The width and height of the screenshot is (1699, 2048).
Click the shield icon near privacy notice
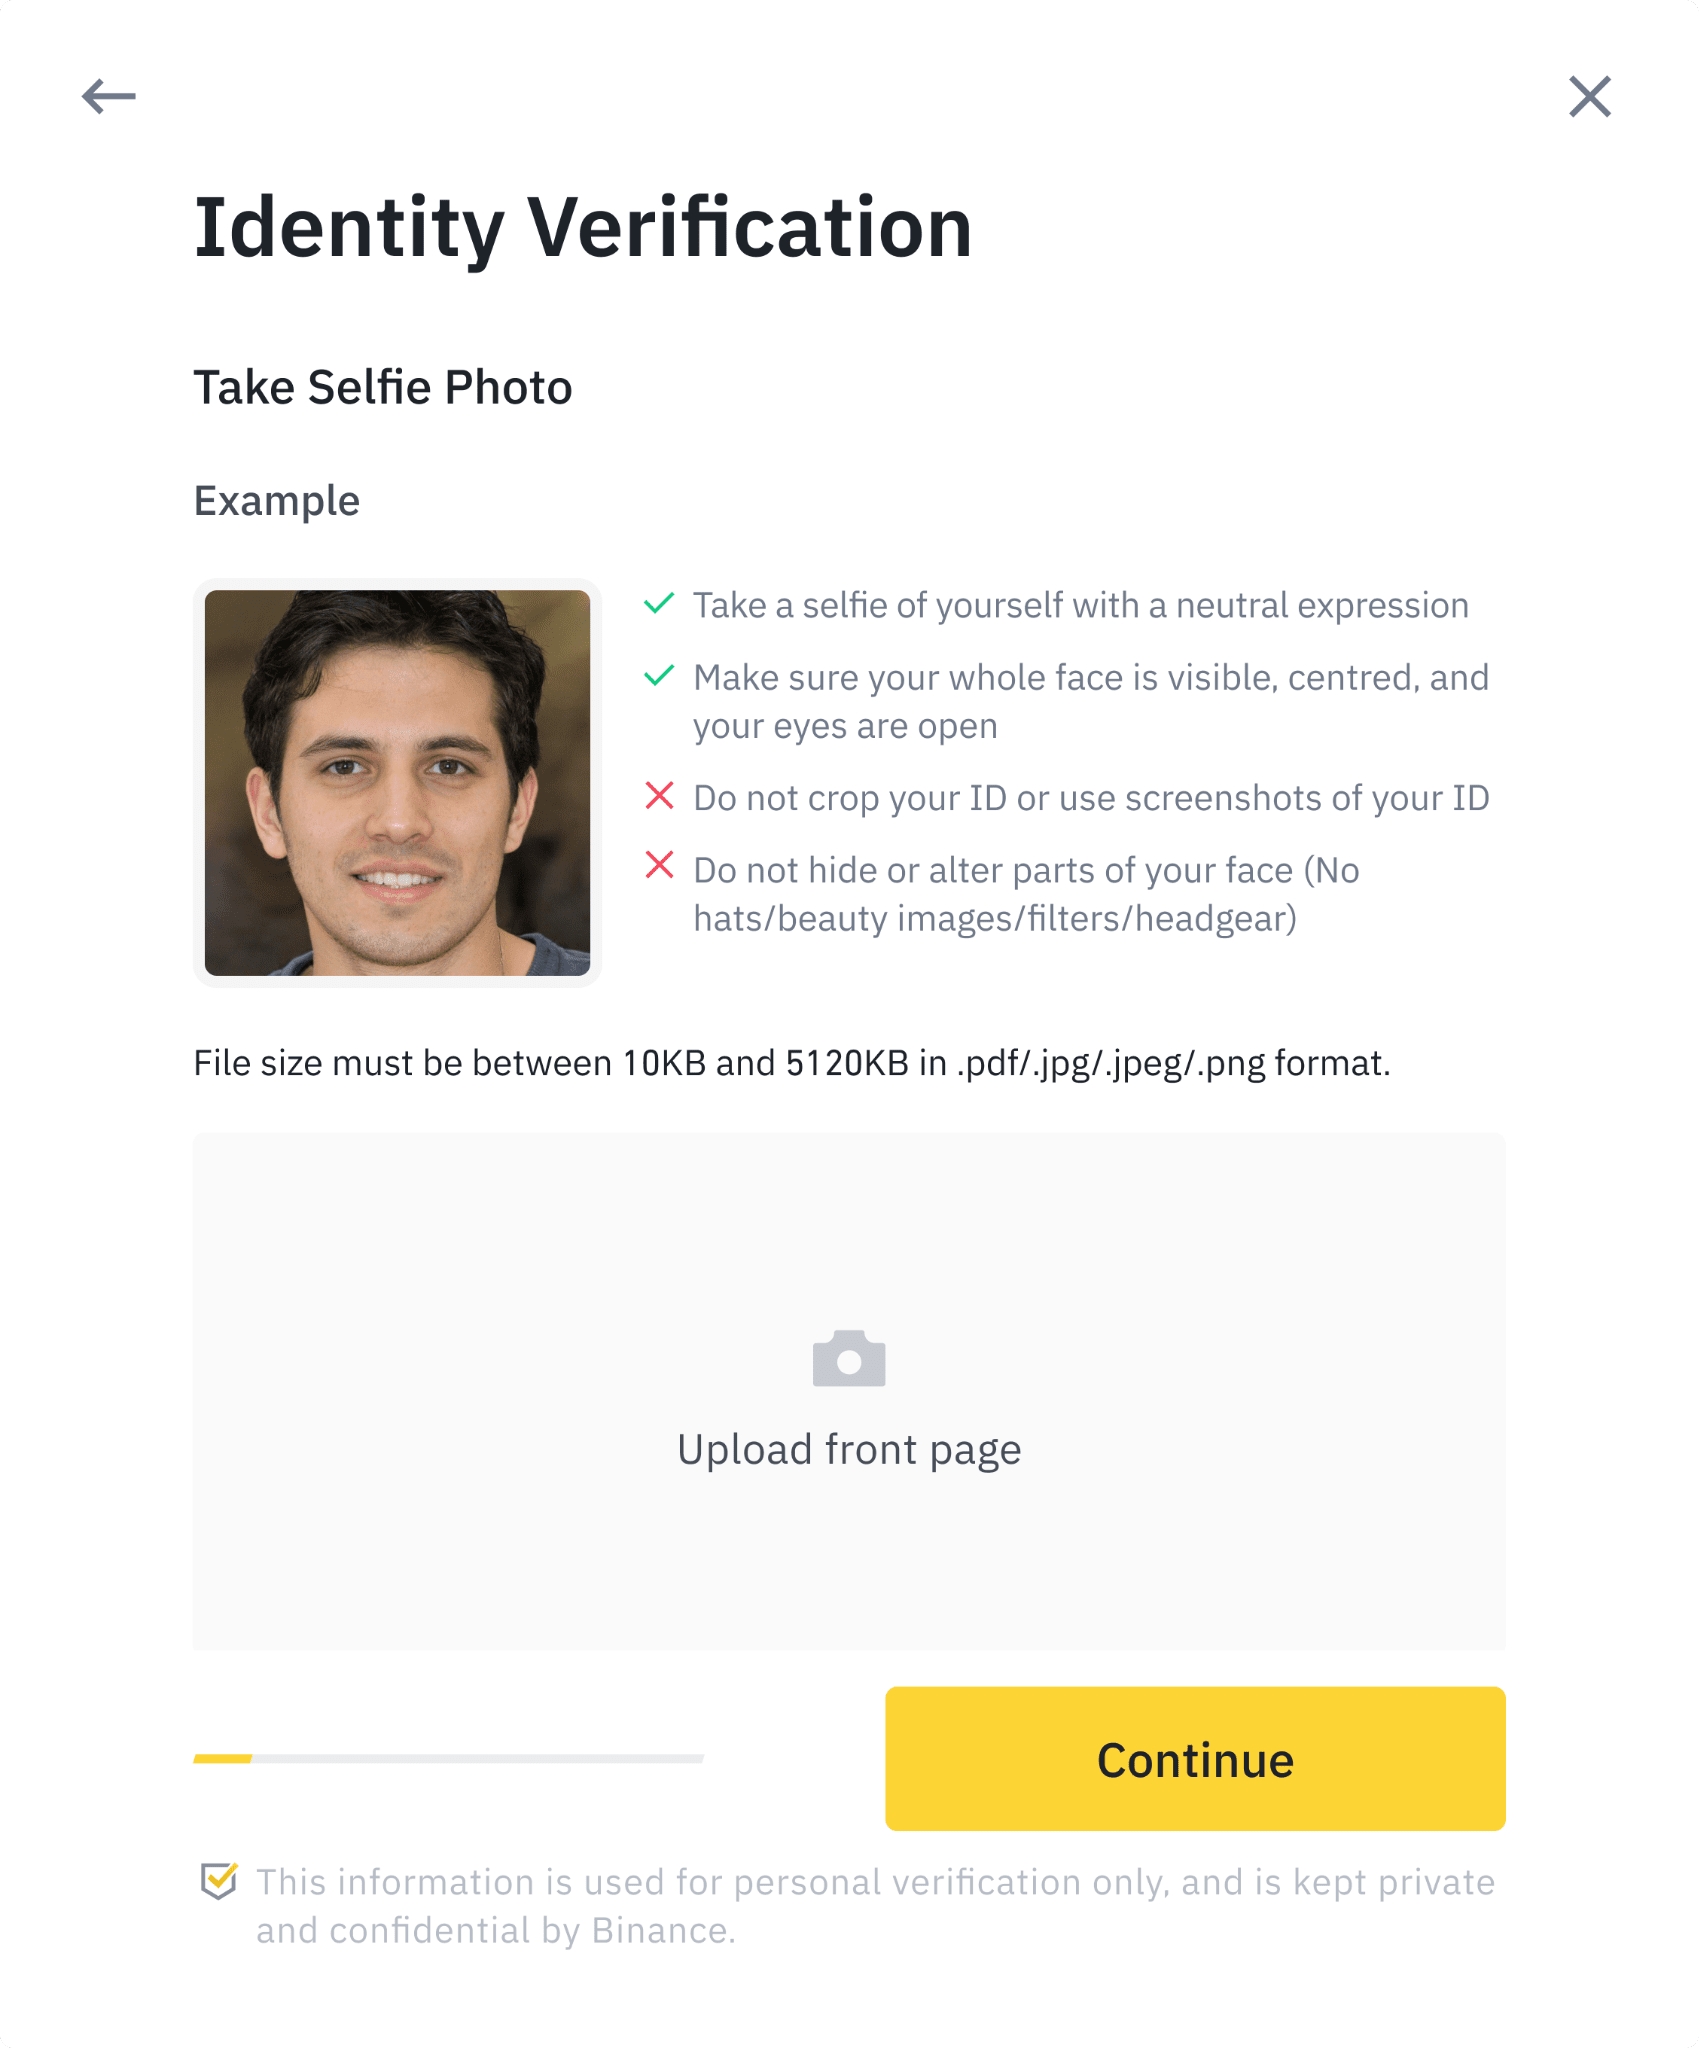pyautogui.click(x=218, y=1881)
